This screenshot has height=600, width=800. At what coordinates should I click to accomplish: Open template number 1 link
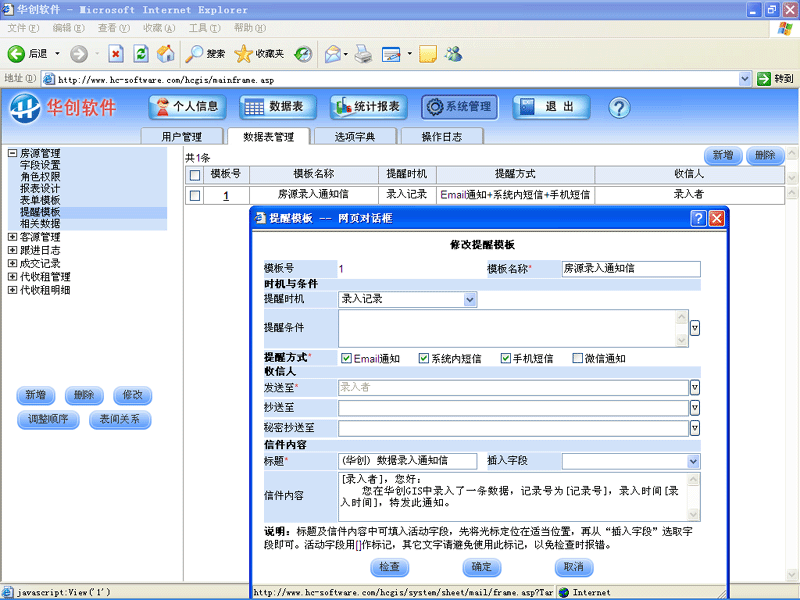[226, 195]
